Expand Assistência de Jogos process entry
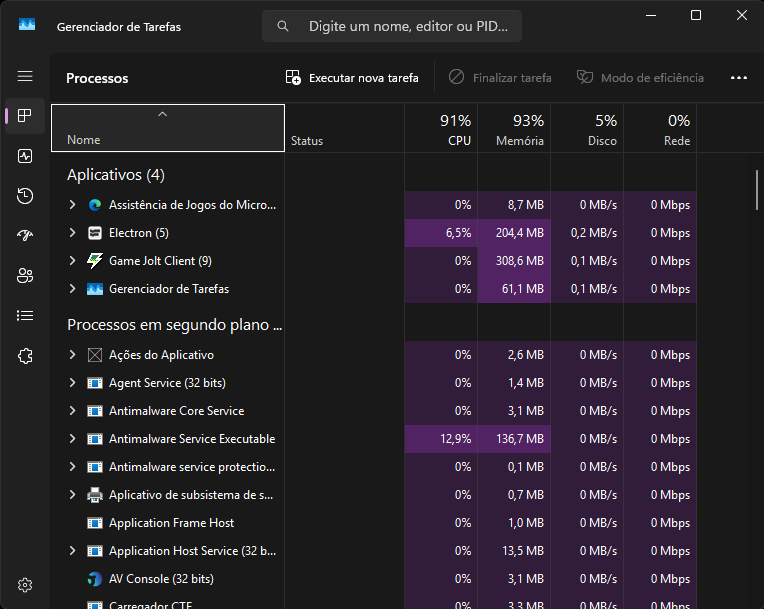 pyautogui.click(x=72, y=205)
